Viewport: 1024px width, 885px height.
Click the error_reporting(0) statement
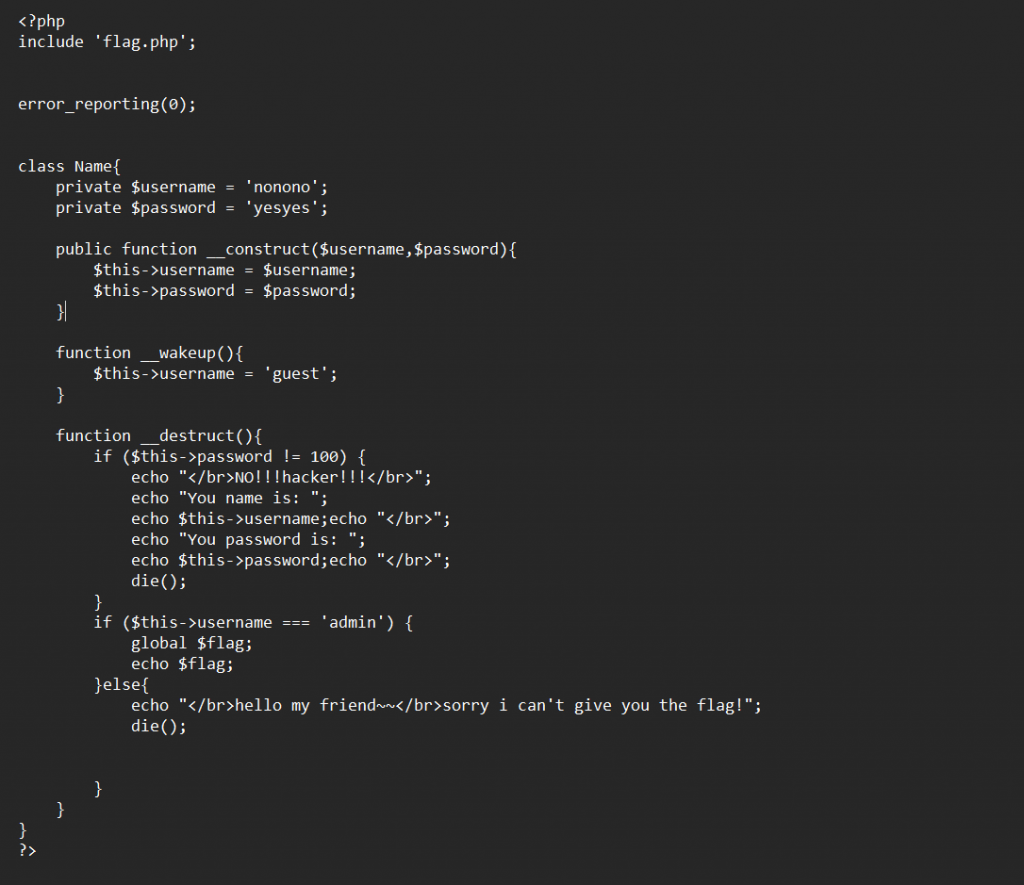tap(107, 105)
